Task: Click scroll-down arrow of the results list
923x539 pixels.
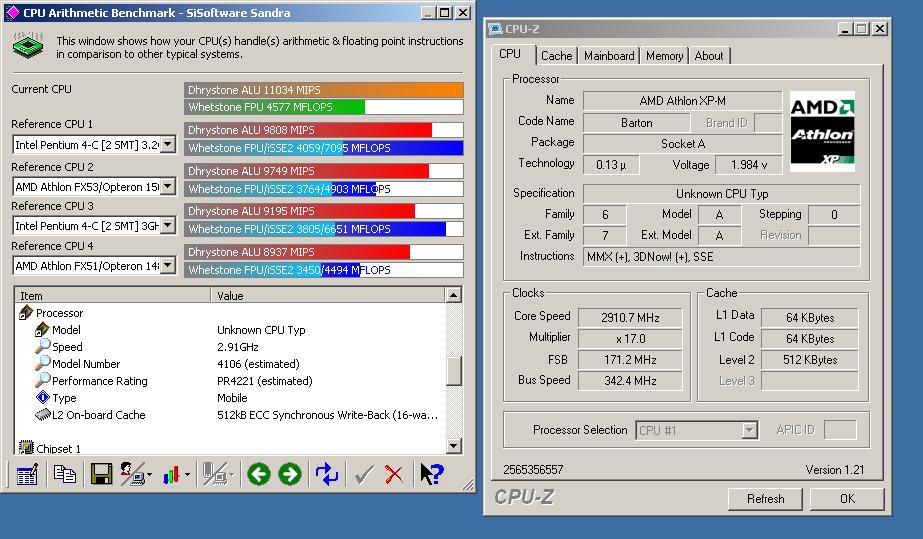Action: (453, 446)
